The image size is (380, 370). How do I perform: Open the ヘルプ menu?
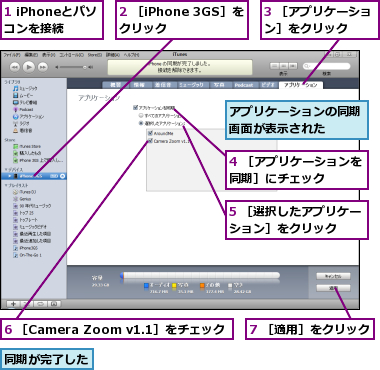coord(131,55)
